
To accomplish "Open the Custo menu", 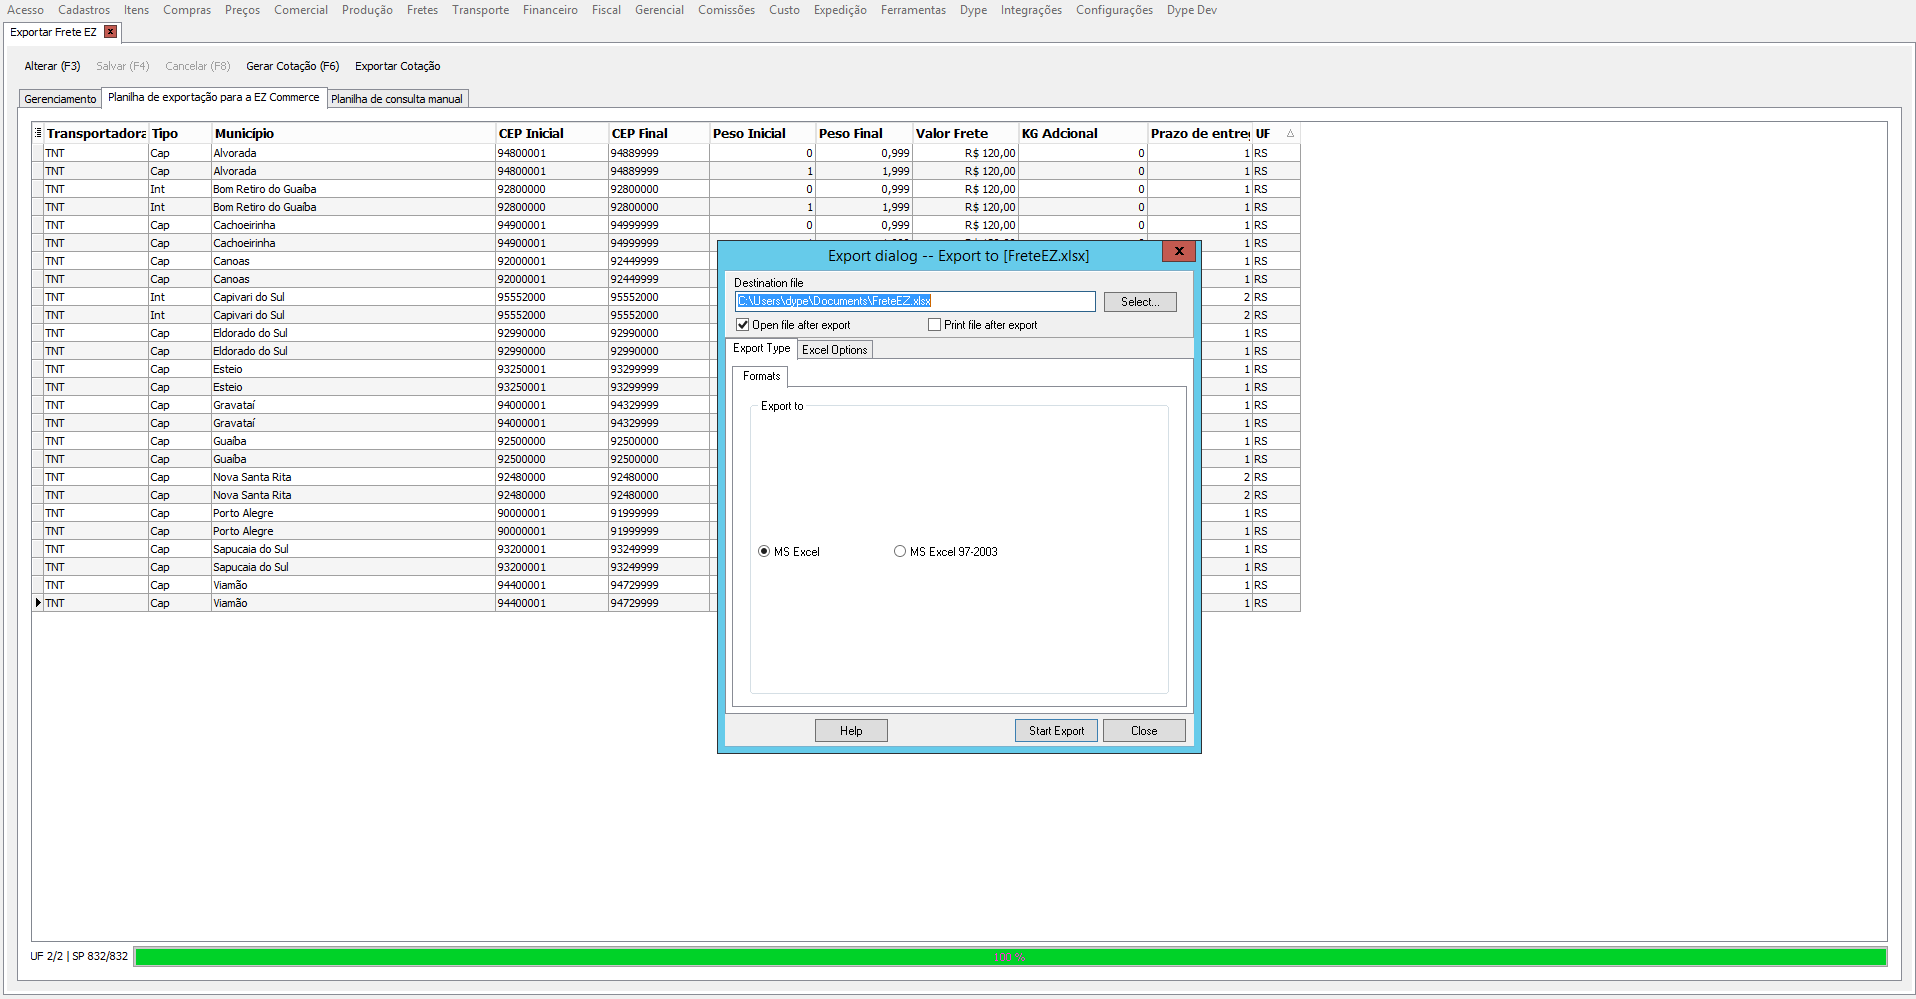I will click(784, 10).
